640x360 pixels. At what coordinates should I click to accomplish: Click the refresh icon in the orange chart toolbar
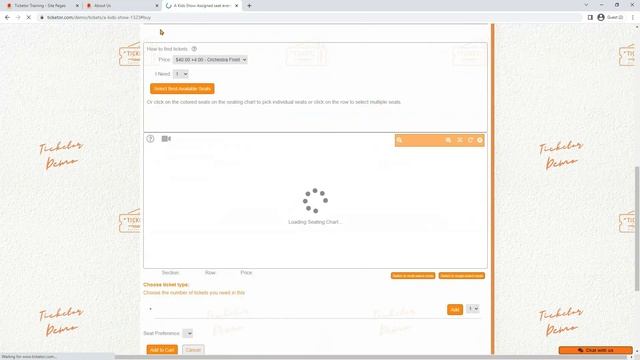tap(470, 140)
